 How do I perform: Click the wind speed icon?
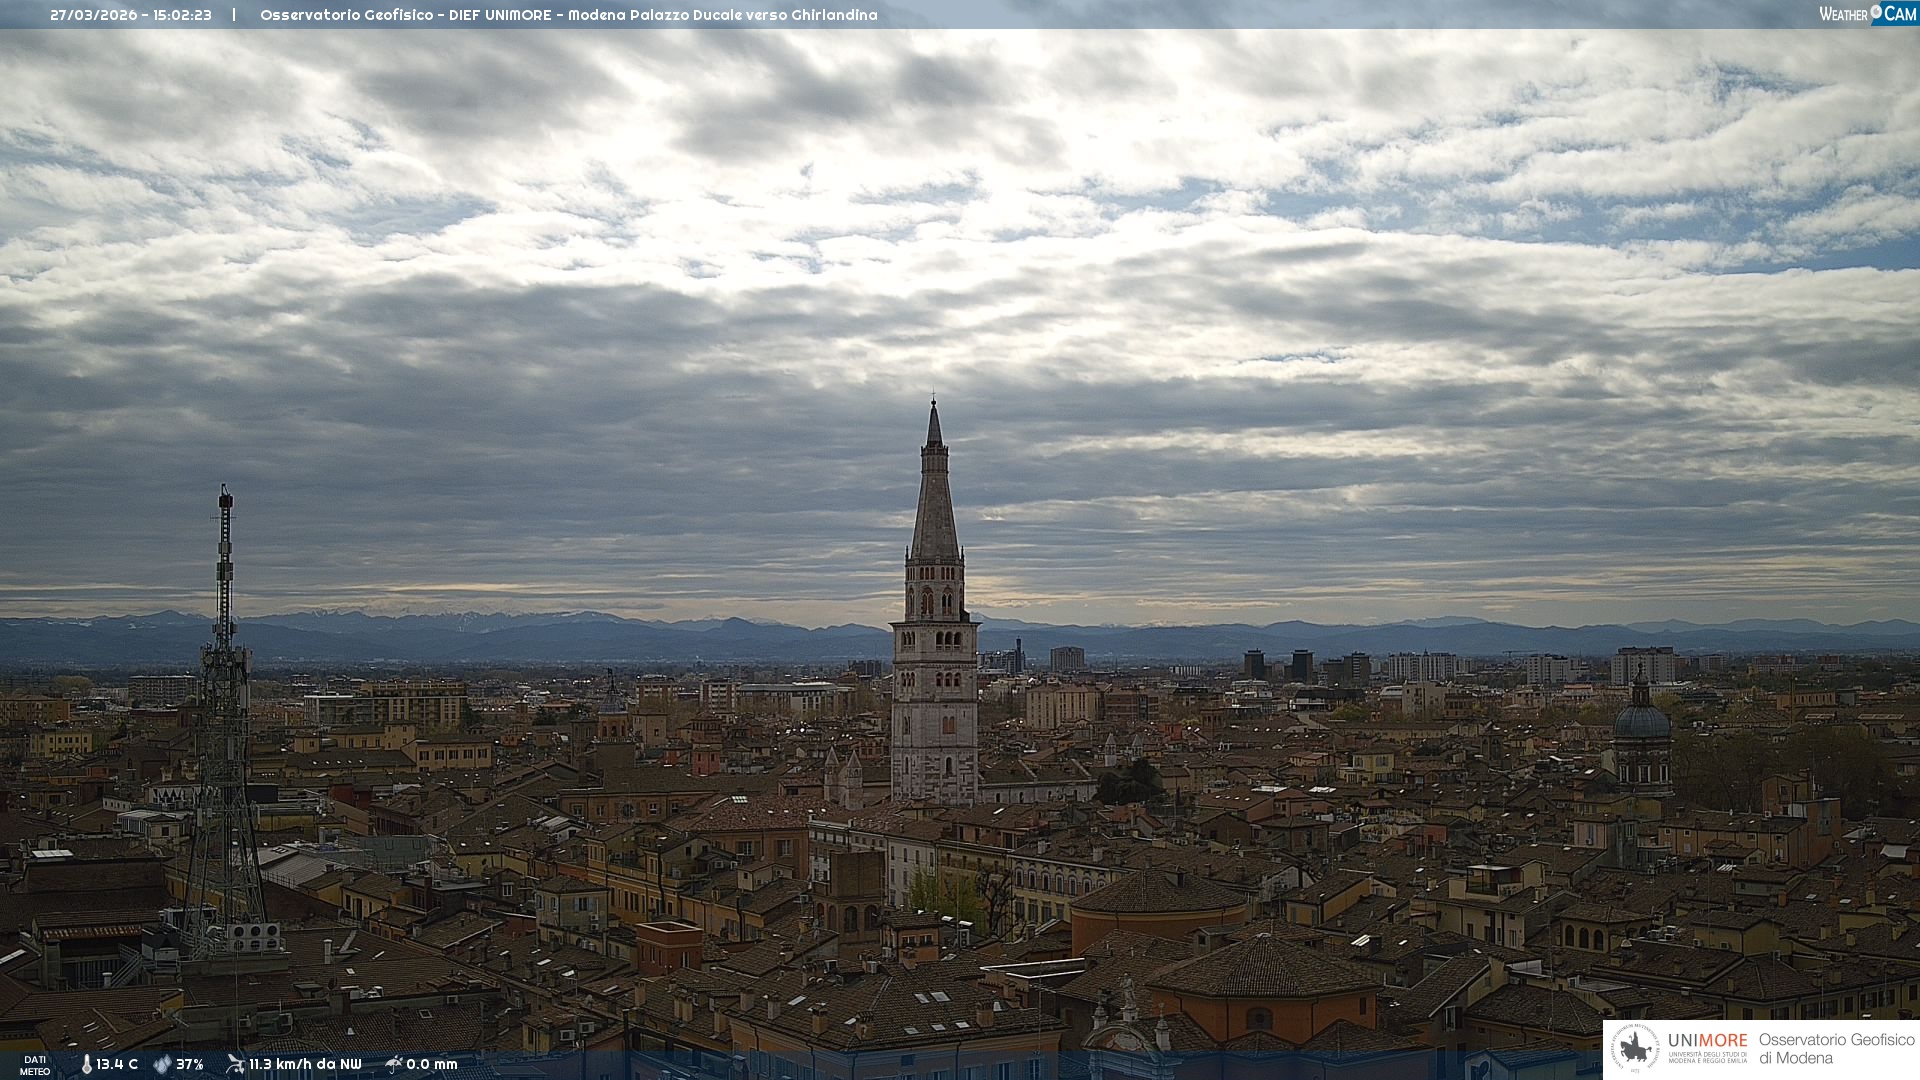coord(235,1064)
